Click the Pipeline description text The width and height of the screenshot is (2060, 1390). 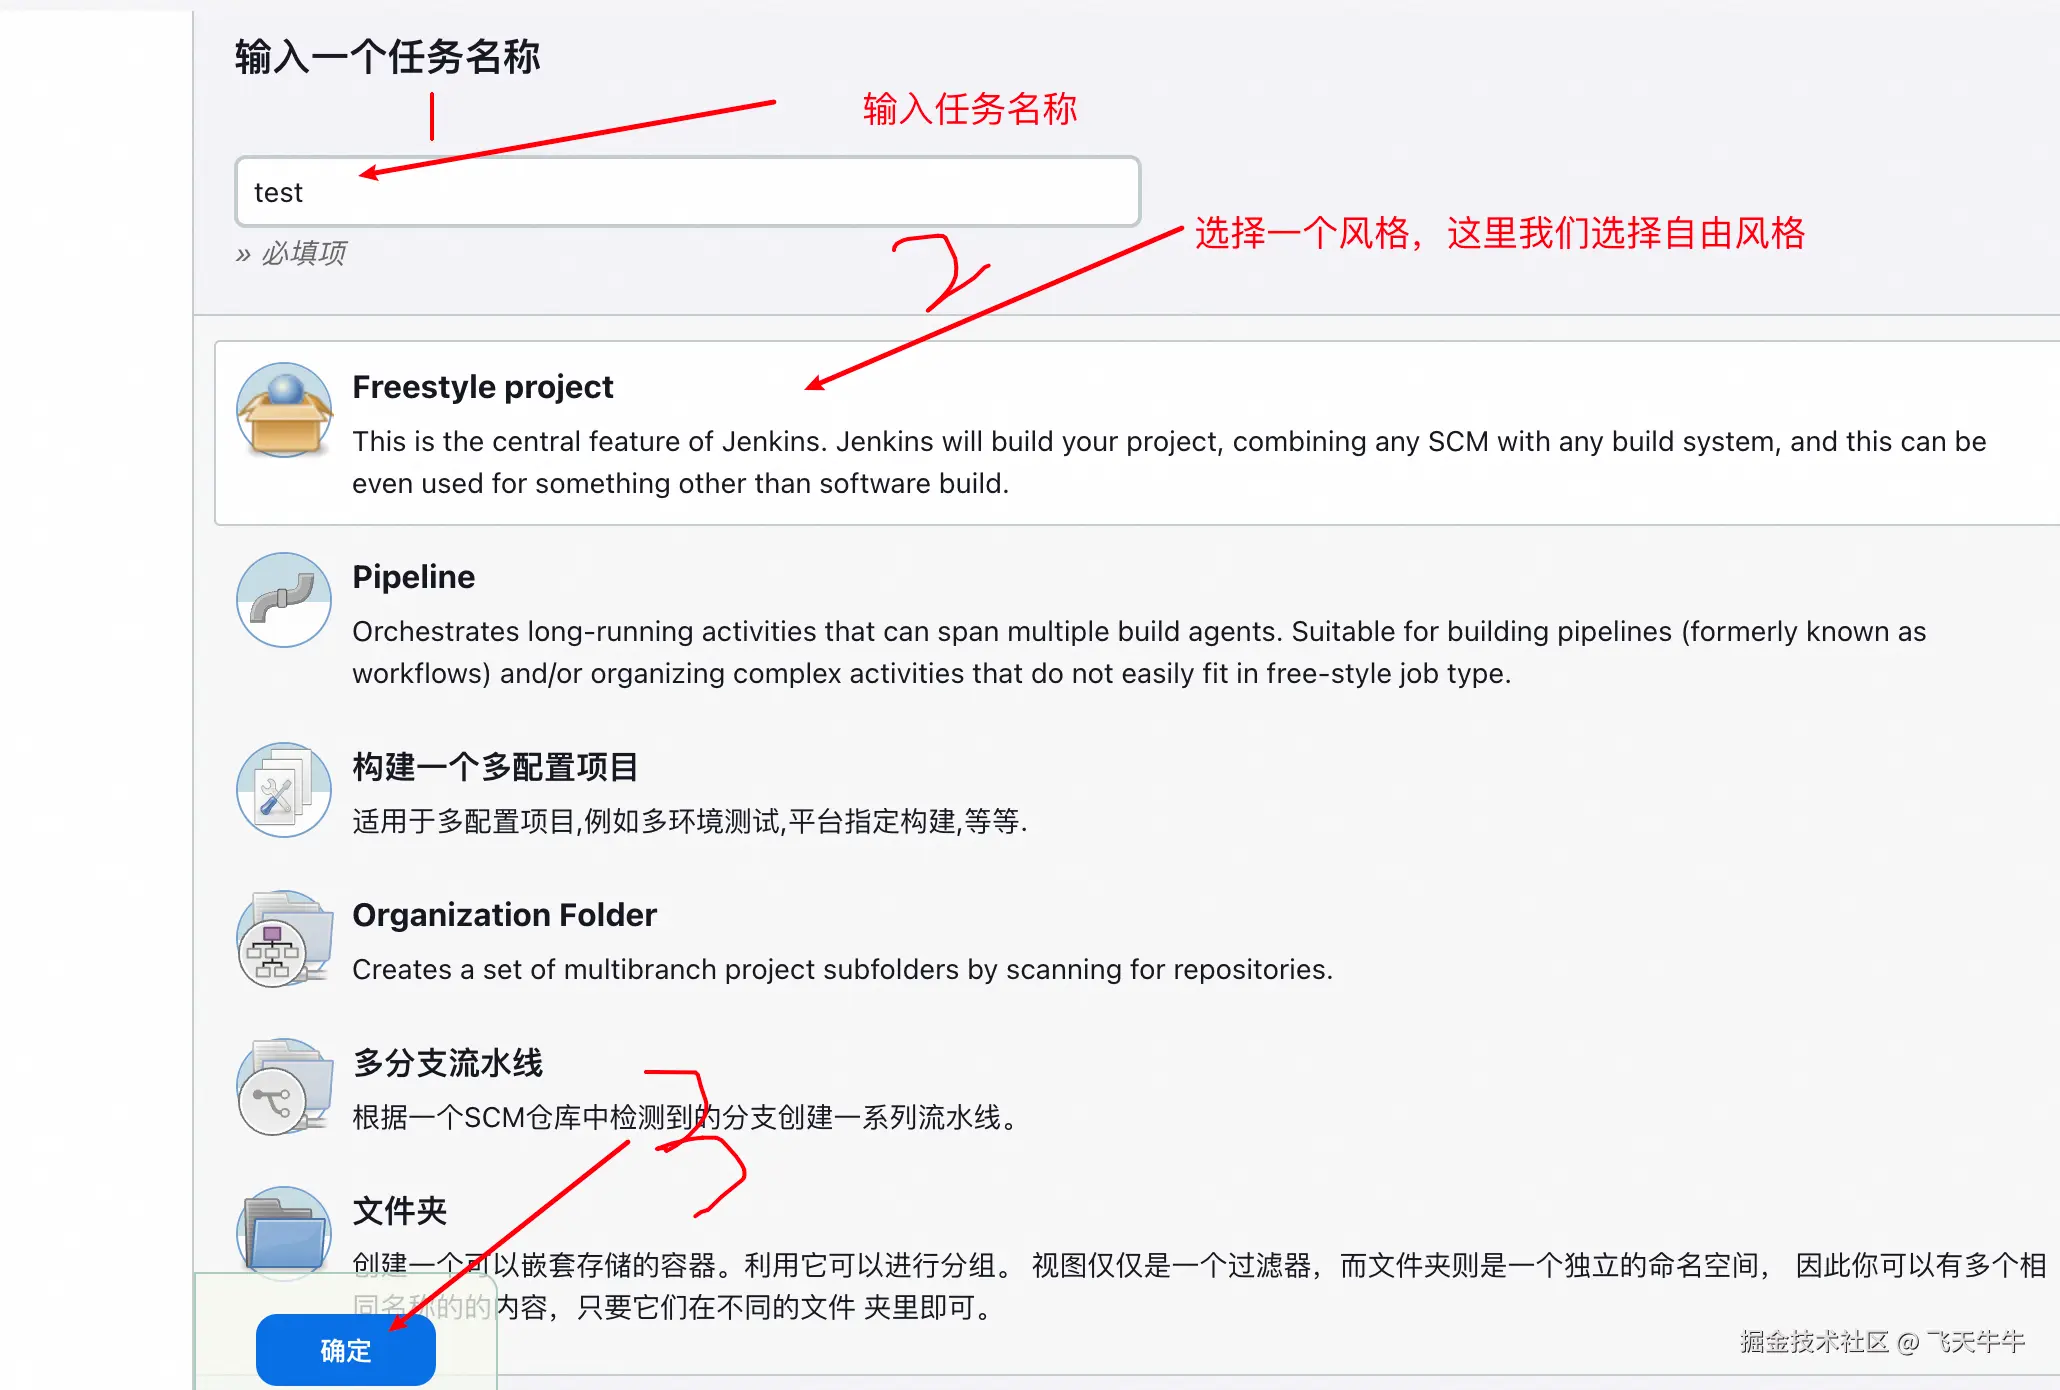point(1139,652)
